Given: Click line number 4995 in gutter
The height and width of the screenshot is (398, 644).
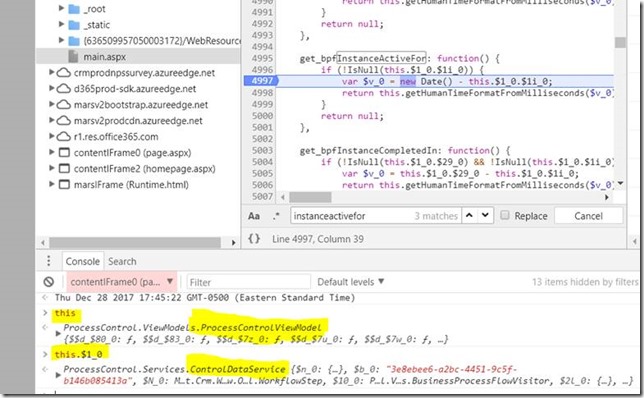Looking at the screenshot, I should [262, 58].
